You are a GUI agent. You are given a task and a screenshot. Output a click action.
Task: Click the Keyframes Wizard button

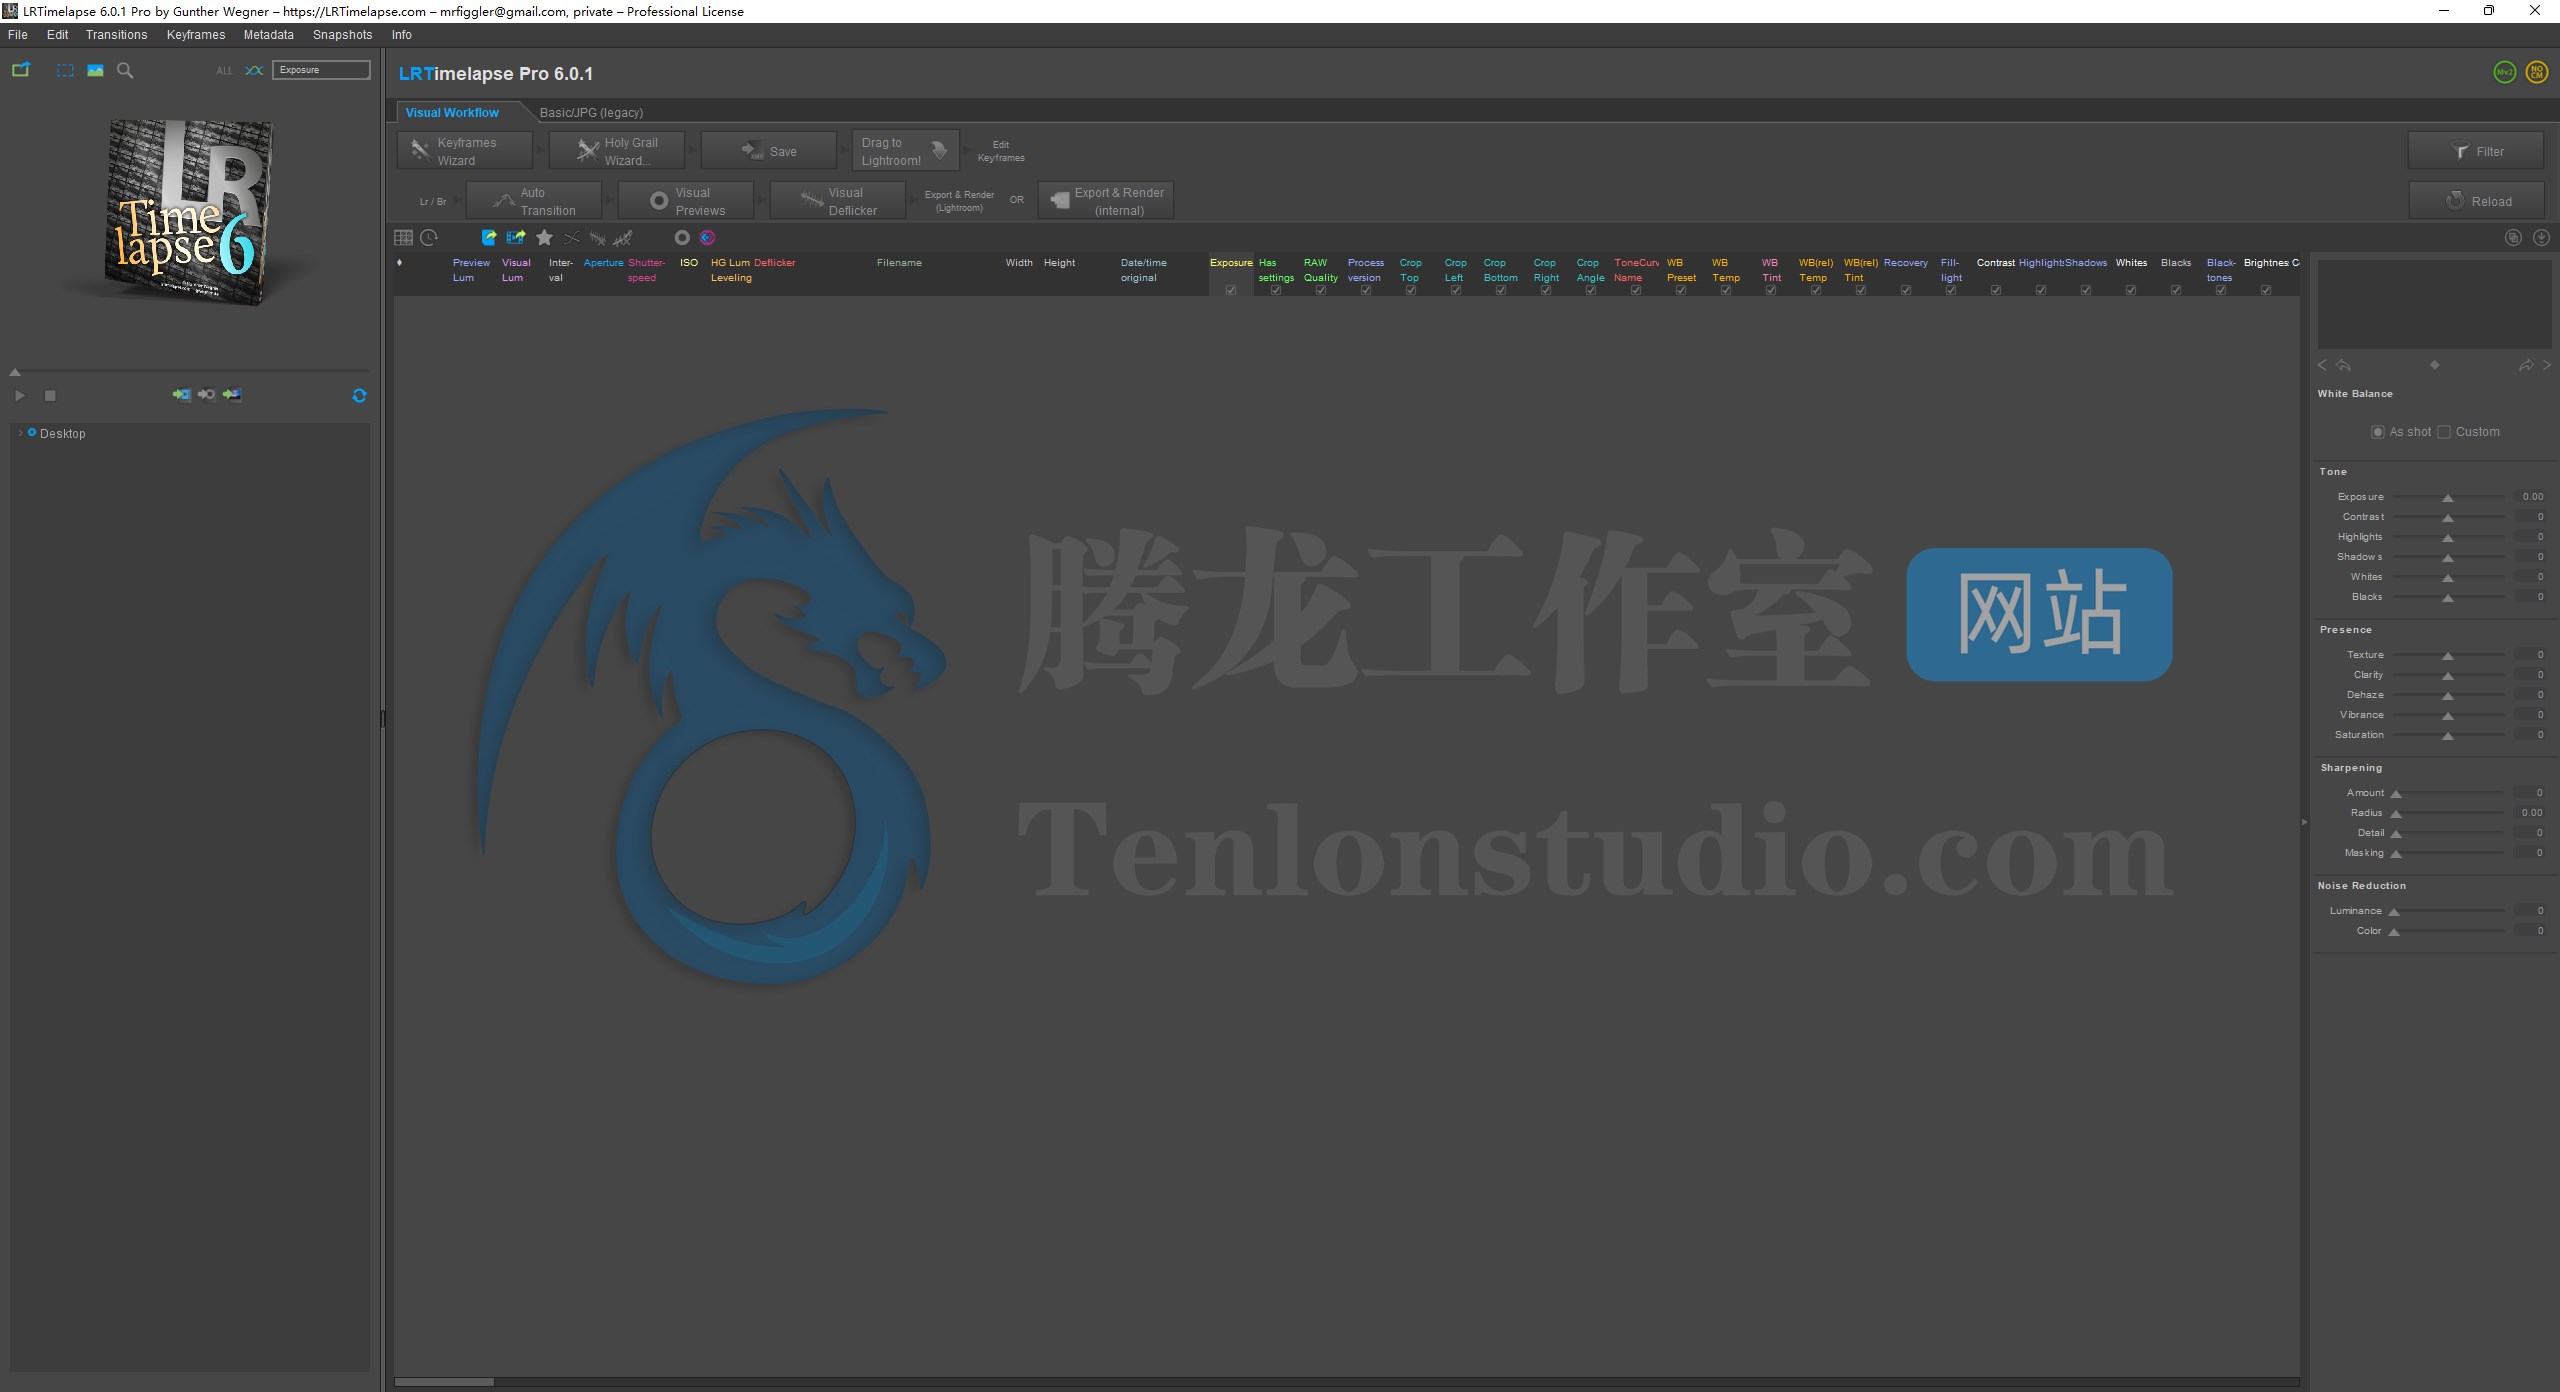click(x=465, y=151)
